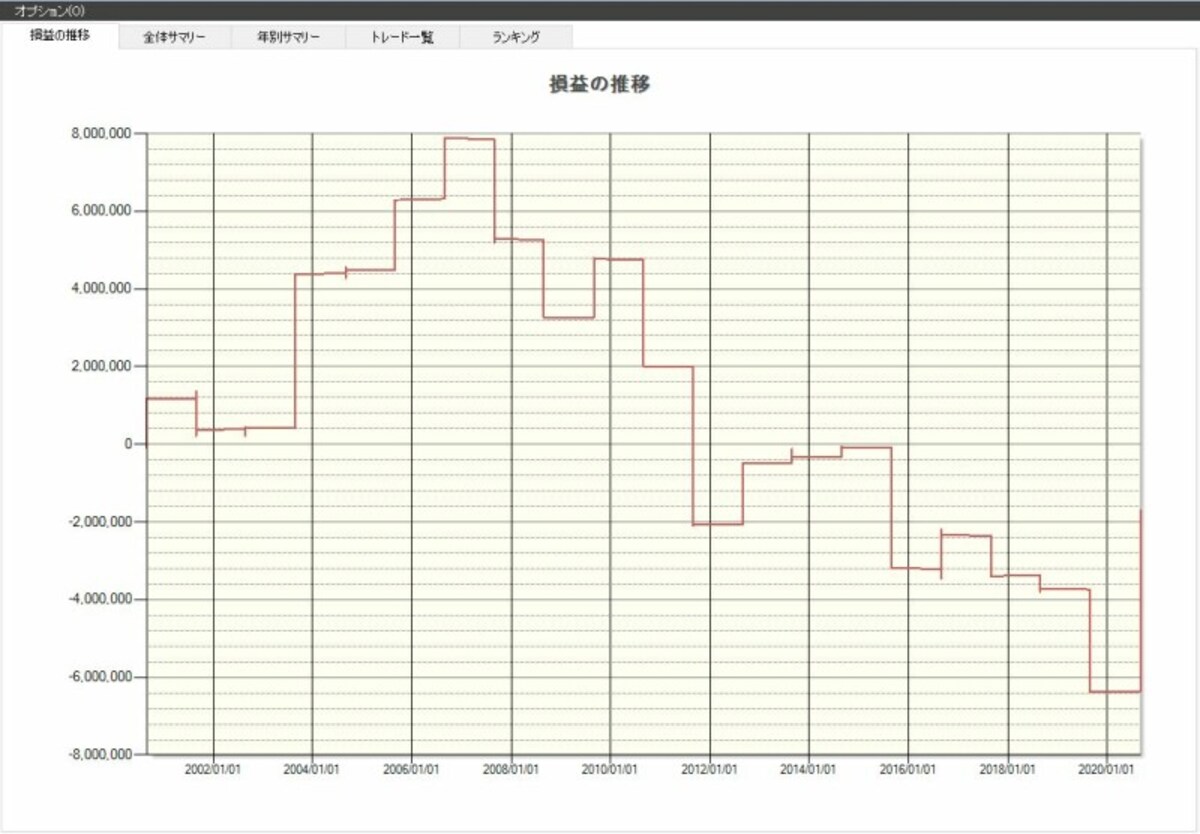
Task: Switch to the 全体サマリー tab
Action: 174,37
